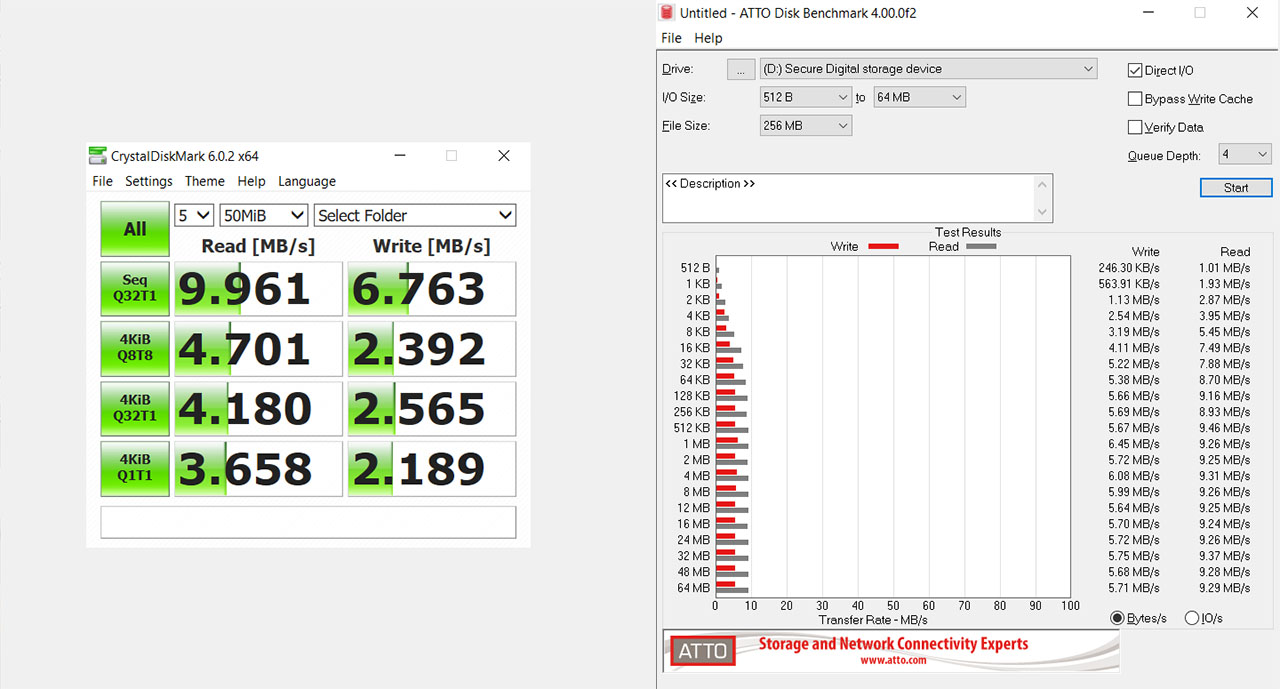Start the ATTO benchmark
The width and height of the screenshot is (1280, 689).
coord(1236,187)
